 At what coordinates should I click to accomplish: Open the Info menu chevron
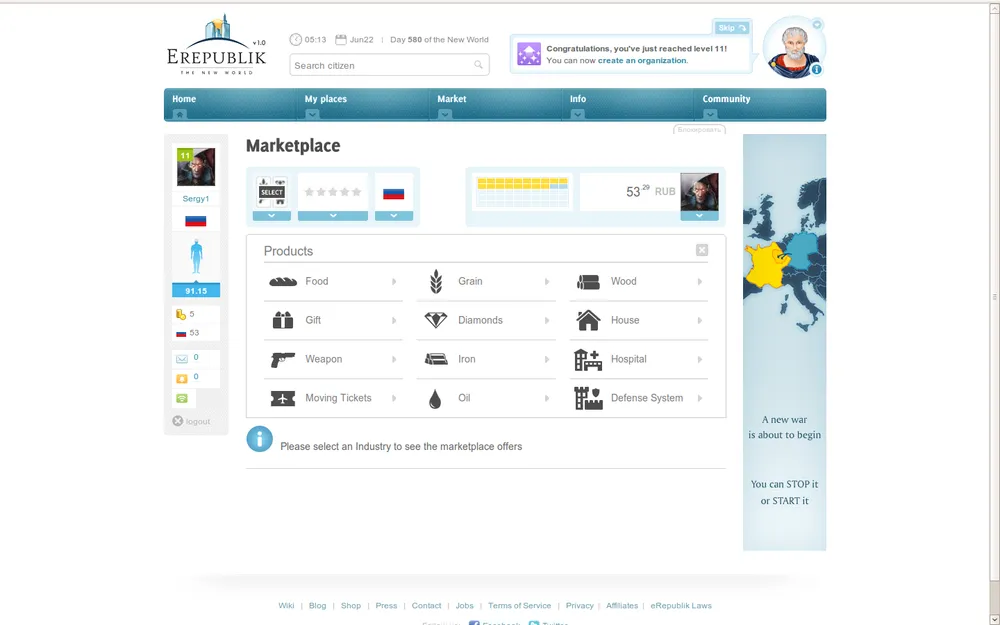point(577,114)
